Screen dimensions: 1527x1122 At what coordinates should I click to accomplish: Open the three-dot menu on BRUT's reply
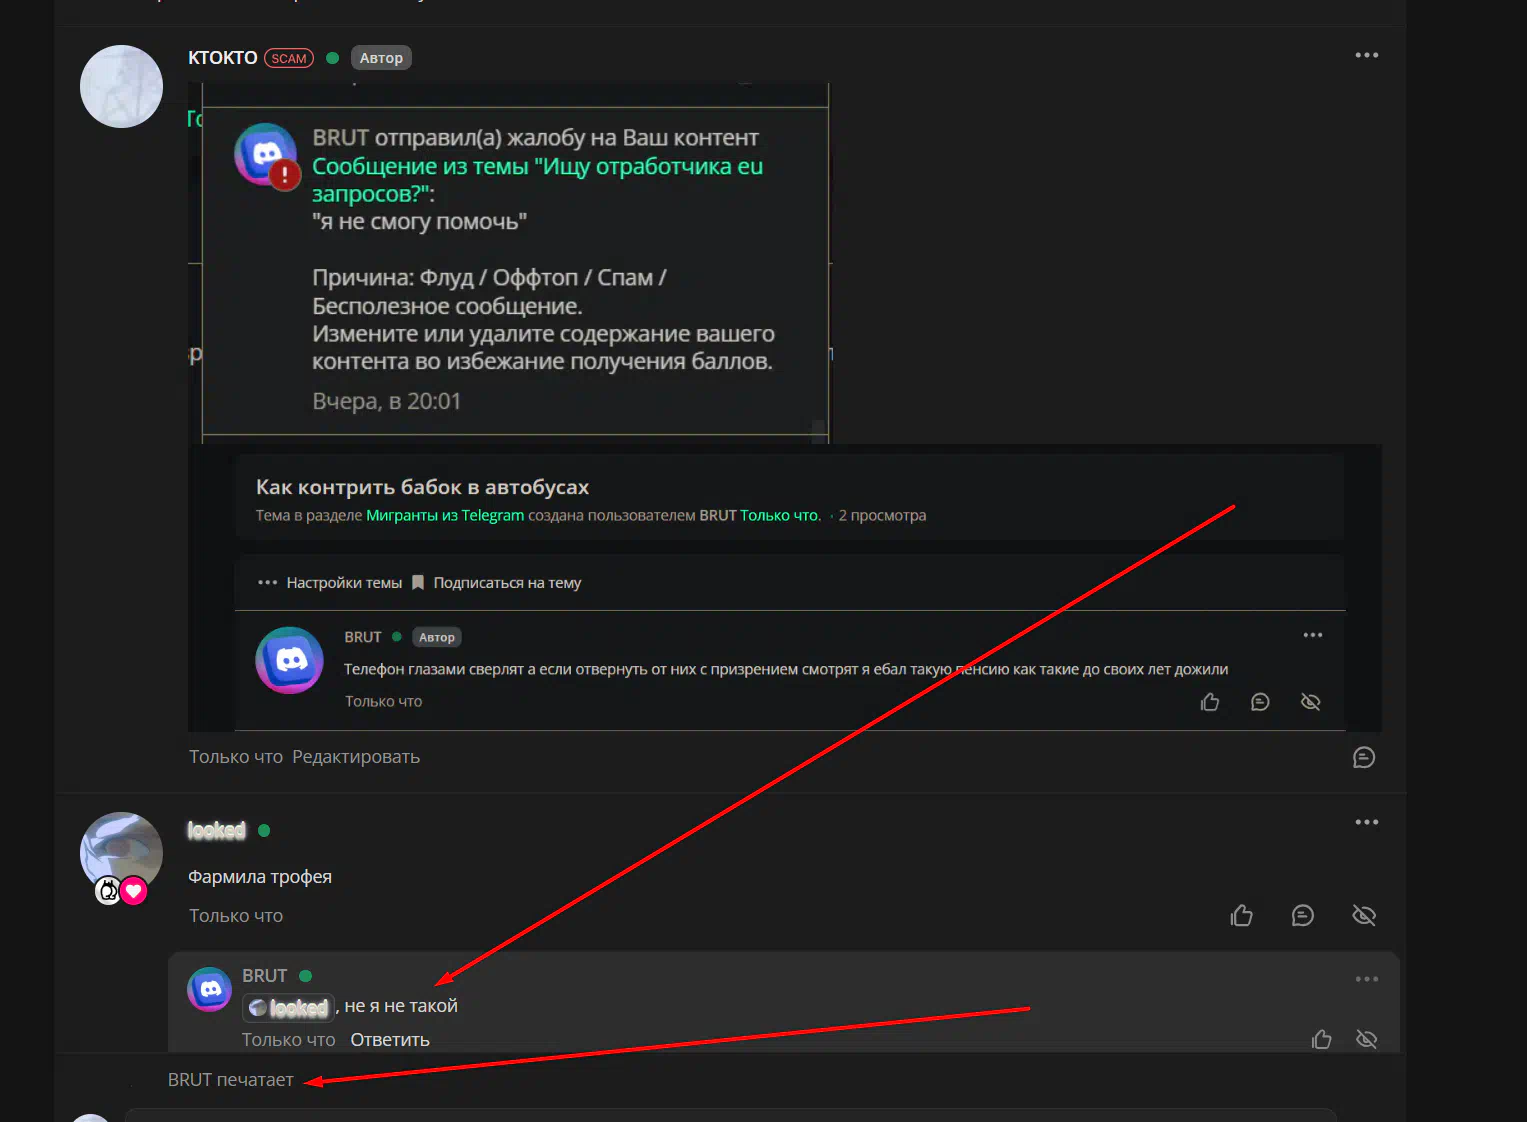[x=1366, y=979]
